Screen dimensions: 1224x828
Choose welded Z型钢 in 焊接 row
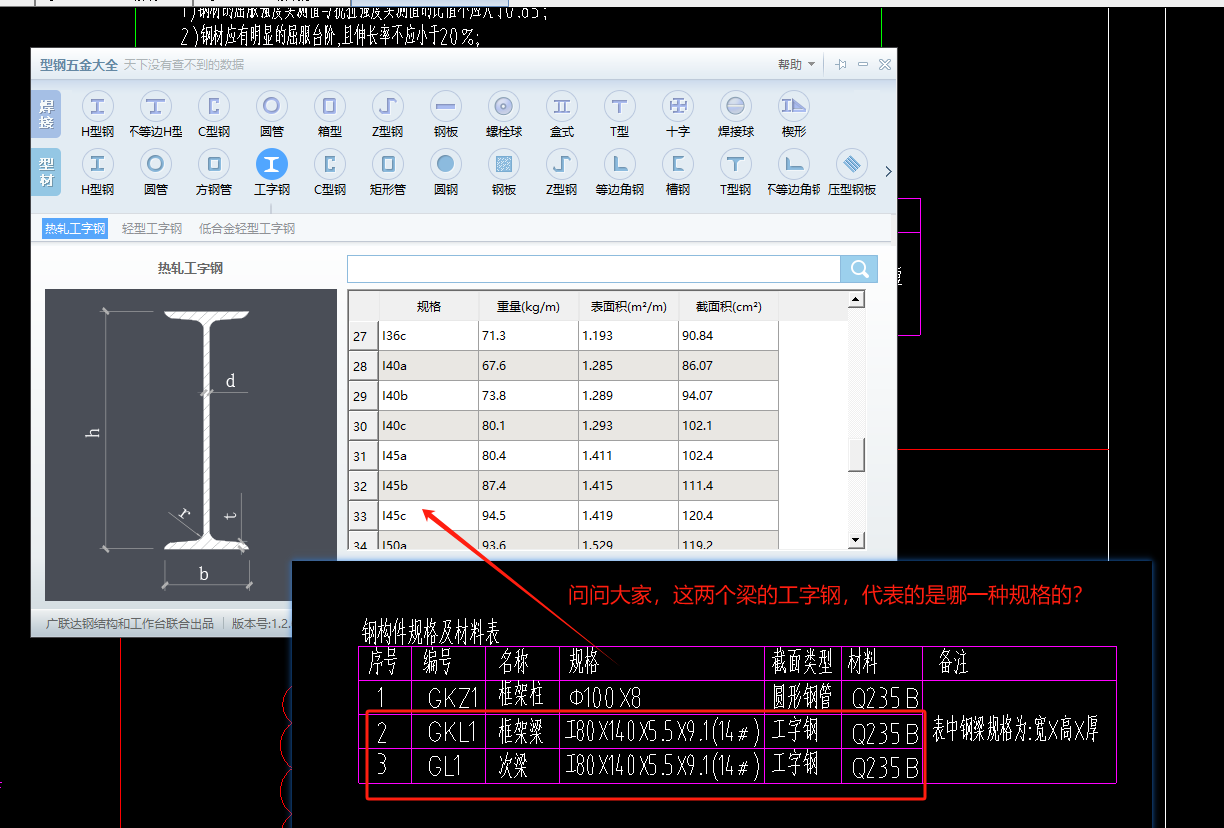(387, 114)
